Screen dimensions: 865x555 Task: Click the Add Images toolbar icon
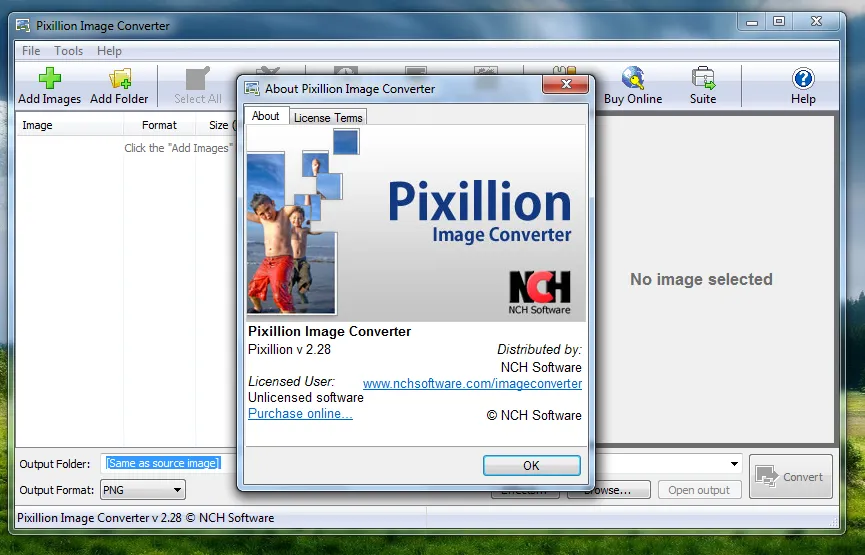tap(50, 86)
